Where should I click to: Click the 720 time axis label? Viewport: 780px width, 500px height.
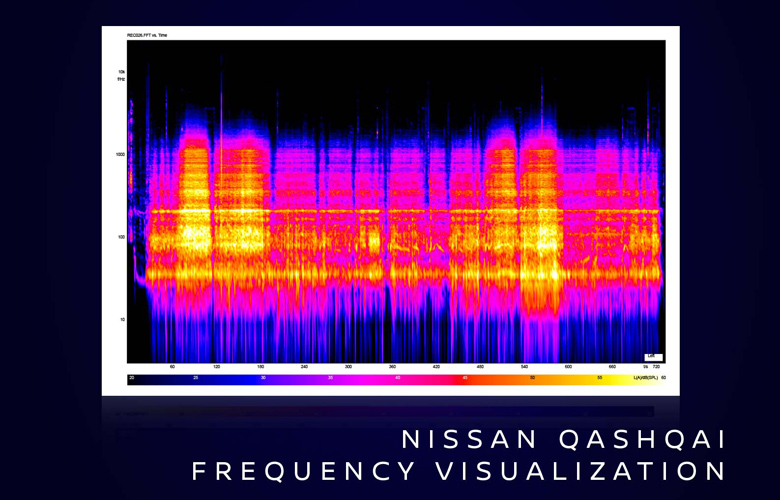point(656,367)
